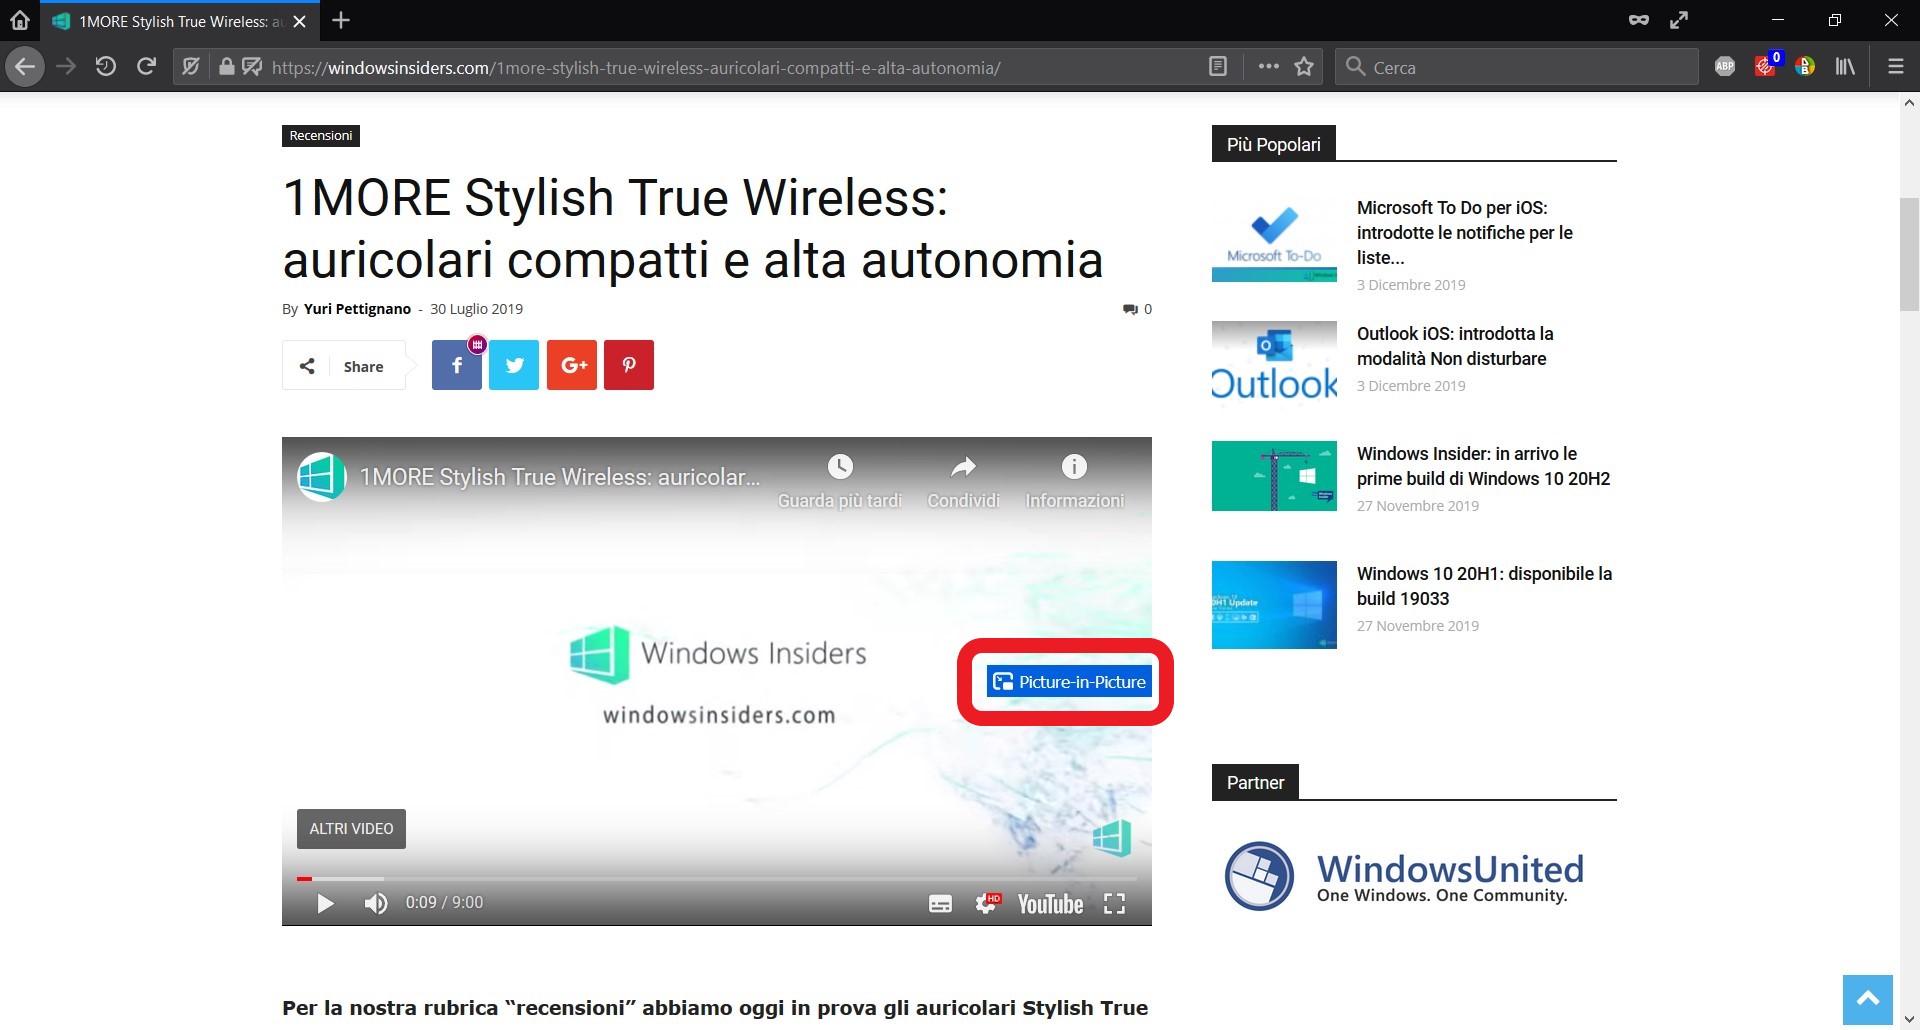Play the YouTube video
Image resolution: width=1920 pixels, height=1030 pixels.
click(x=325, y=904)
